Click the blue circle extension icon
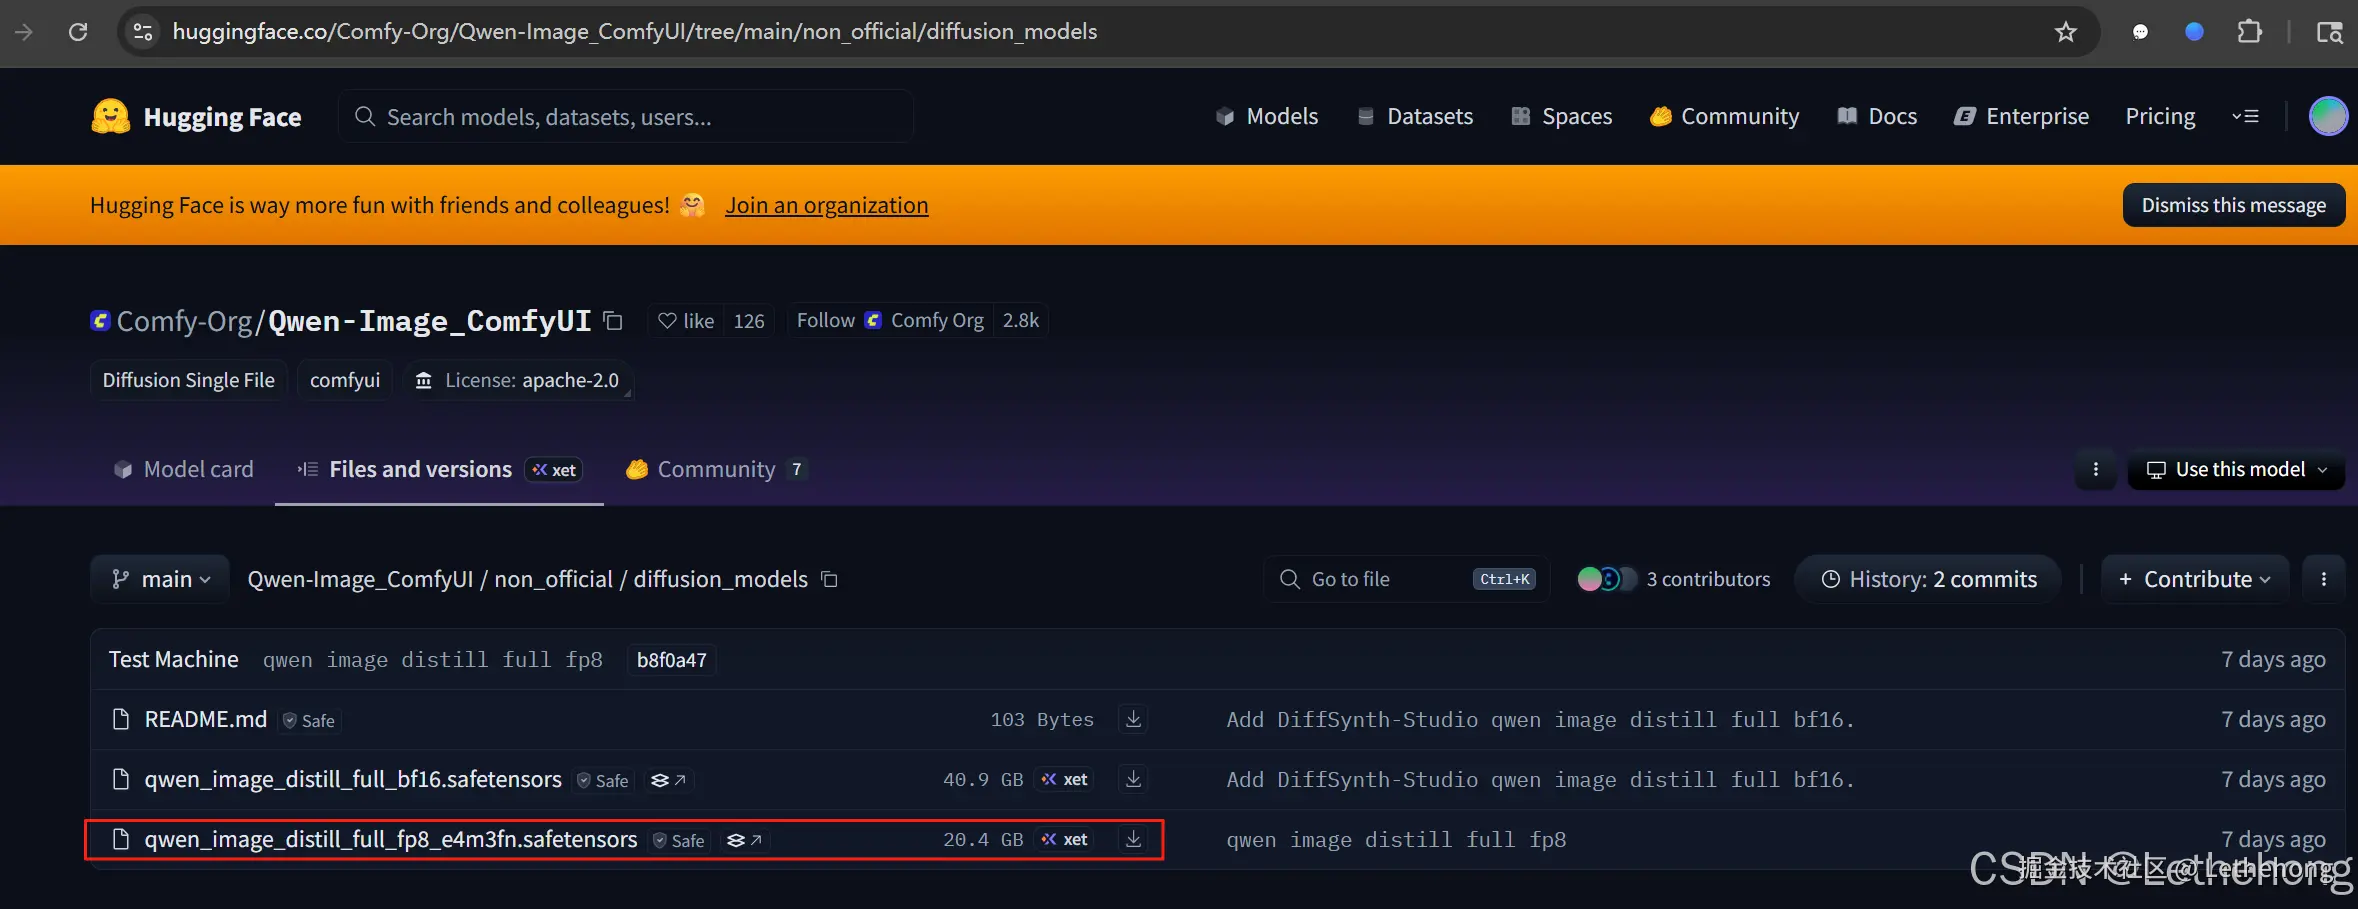The height and width of the screenshot is (909, 2358). coord(2194,32)
